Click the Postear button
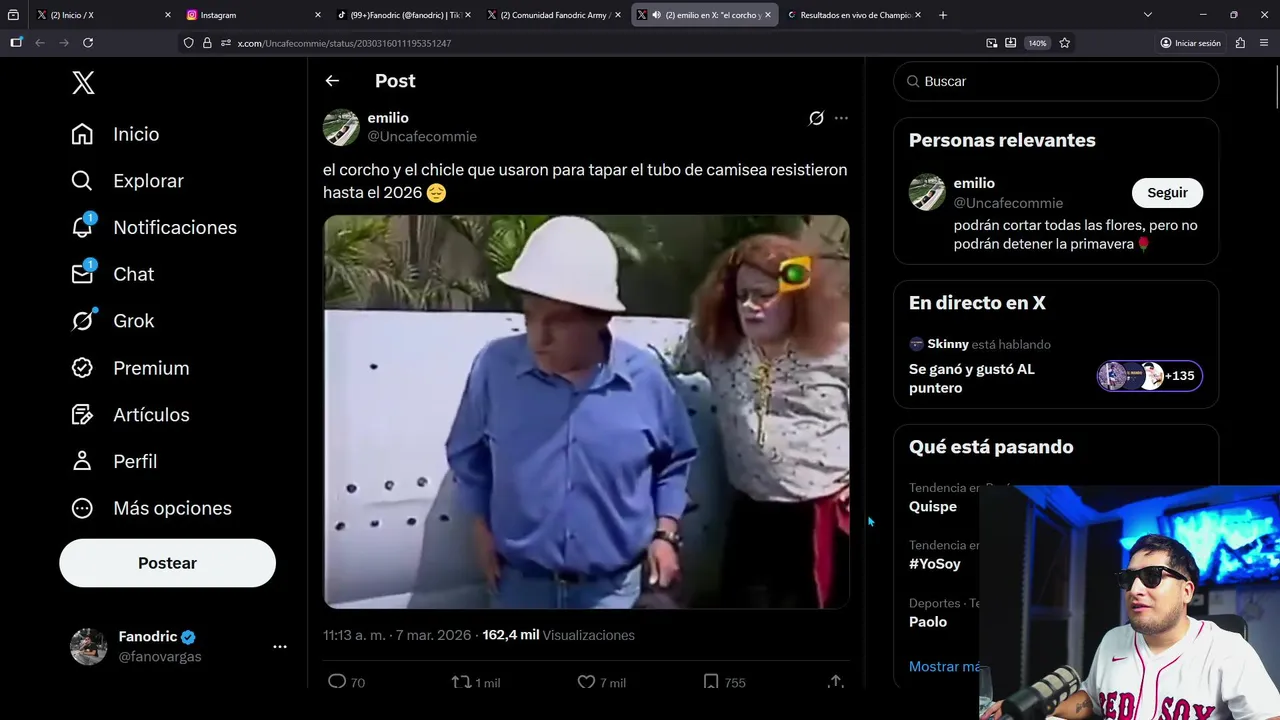The width and height of the screenshot is (1280, 720). pos(167,563)
